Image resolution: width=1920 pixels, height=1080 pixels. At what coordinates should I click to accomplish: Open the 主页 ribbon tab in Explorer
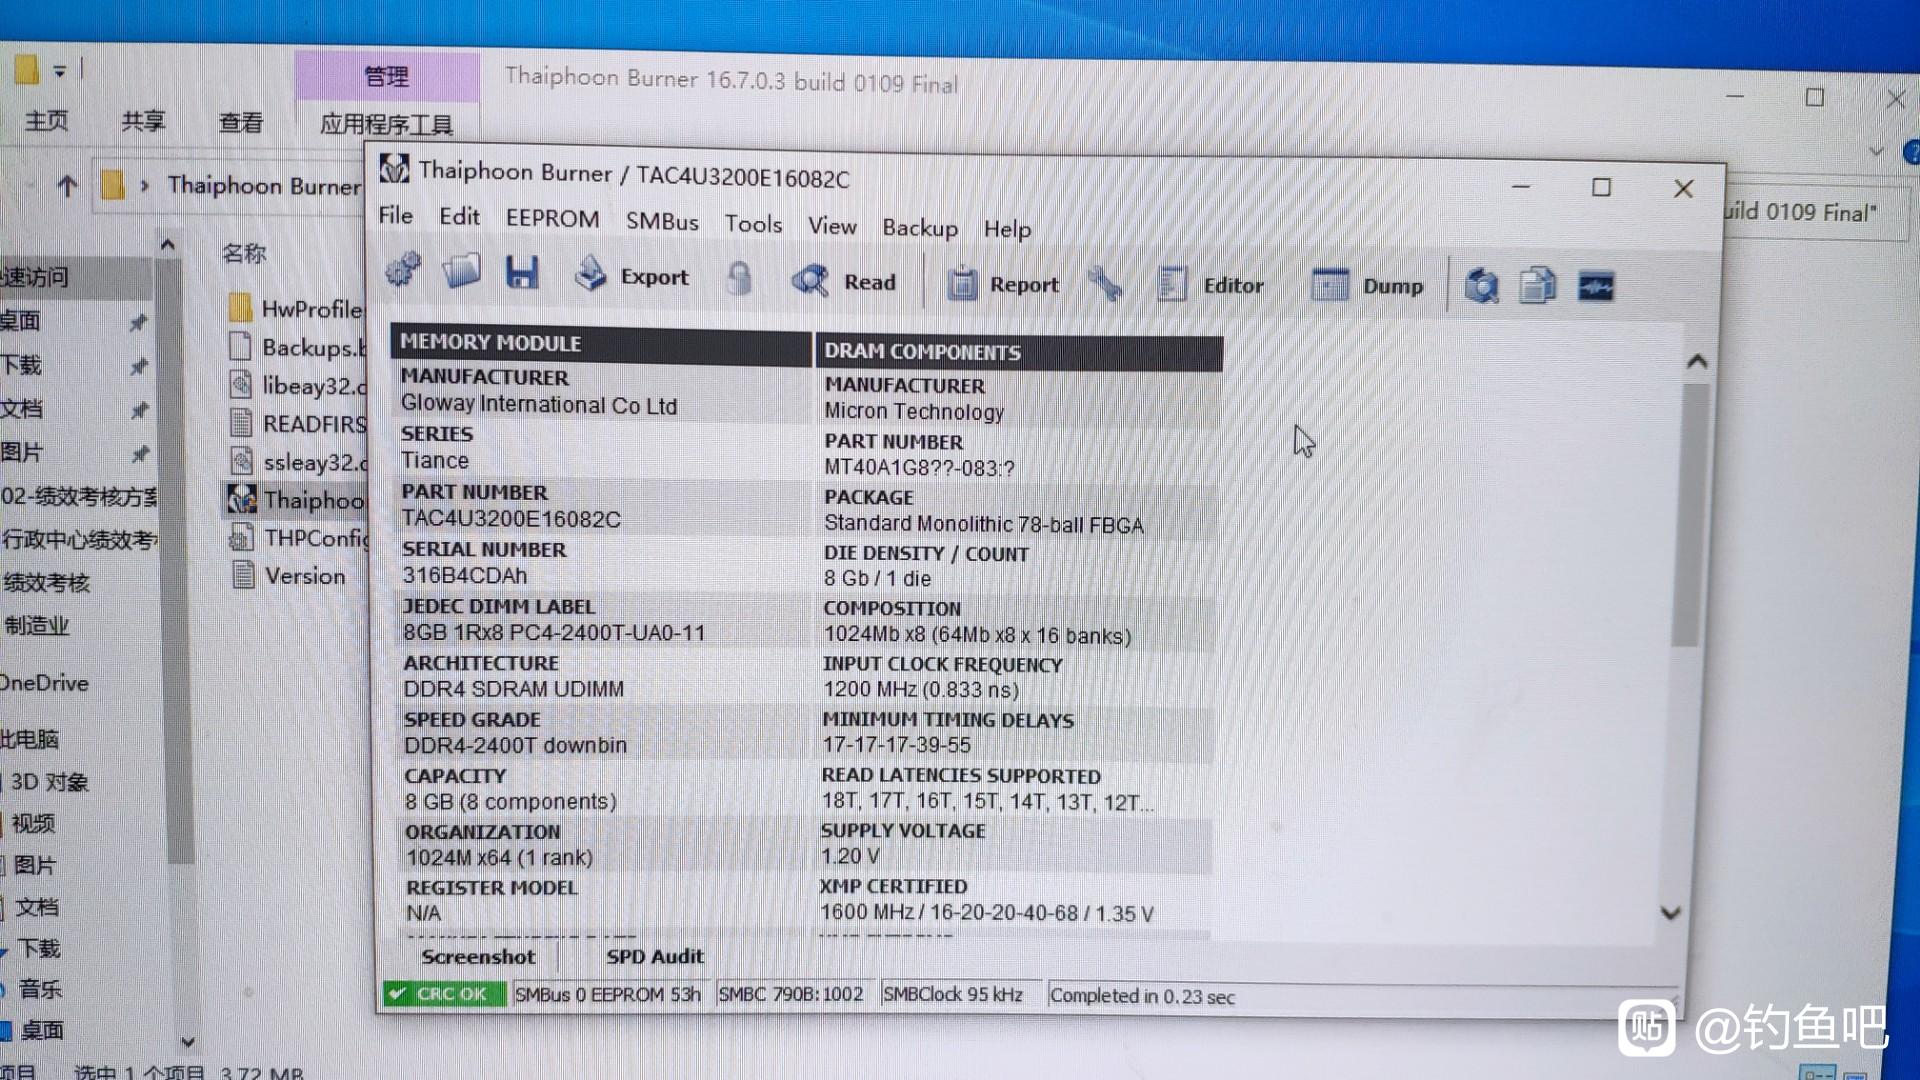(47, 121)
